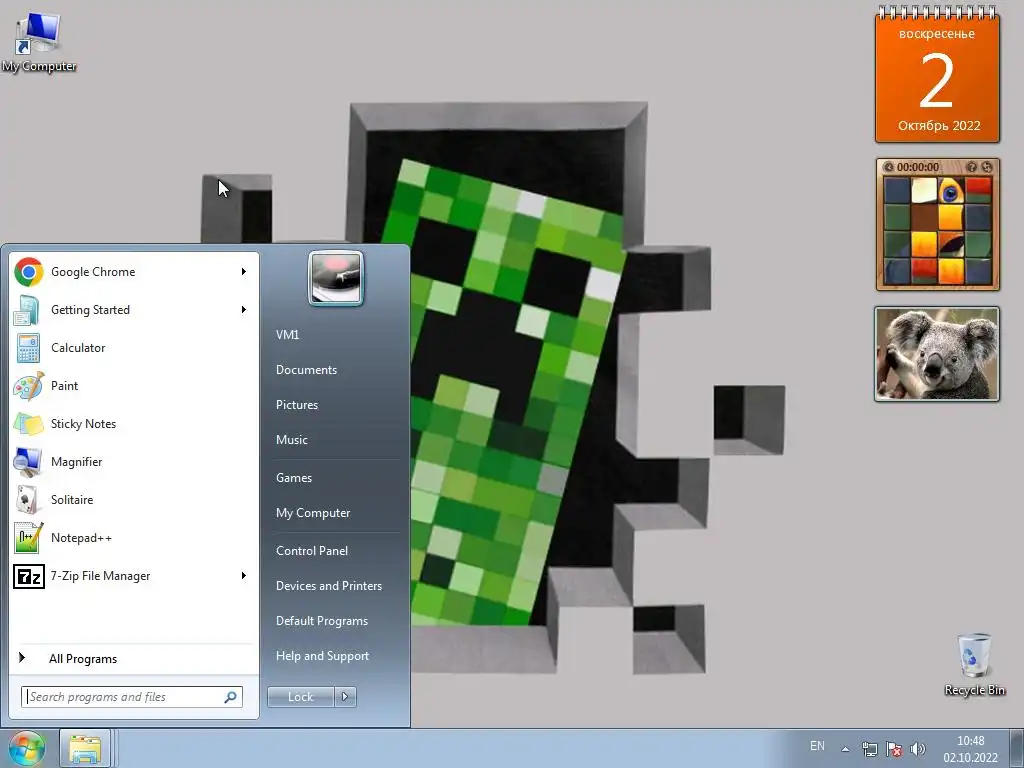Open Default Programs

[x=322, y=620]
